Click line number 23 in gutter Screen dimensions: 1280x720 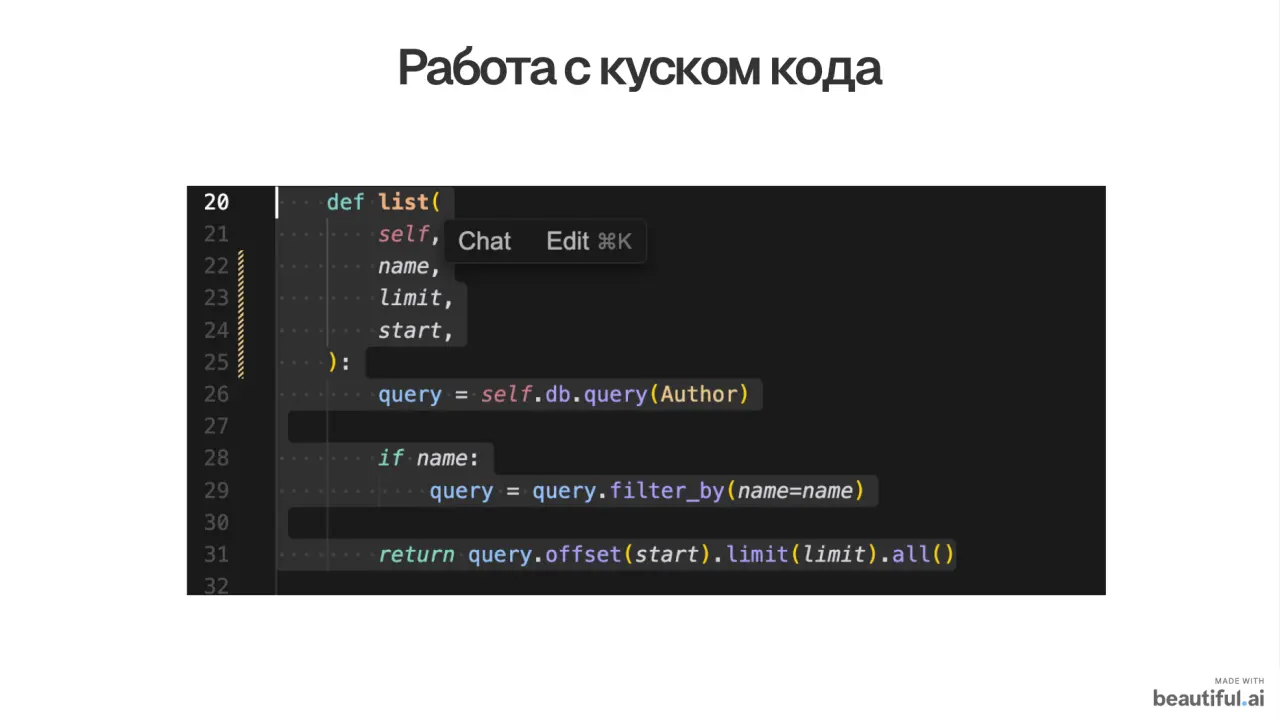[x=216, y=298]
